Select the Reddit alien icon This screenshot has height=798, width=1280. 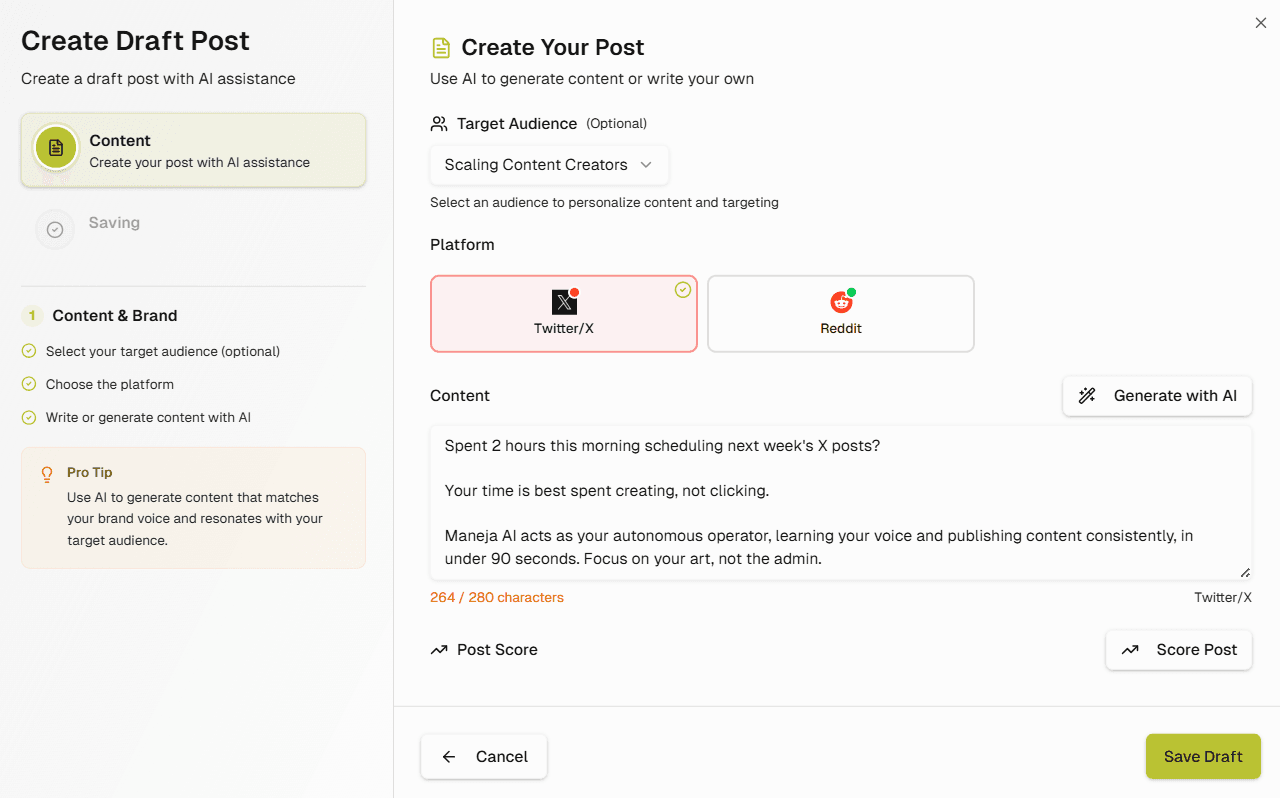pyautogui.click(x=840, y=301)
